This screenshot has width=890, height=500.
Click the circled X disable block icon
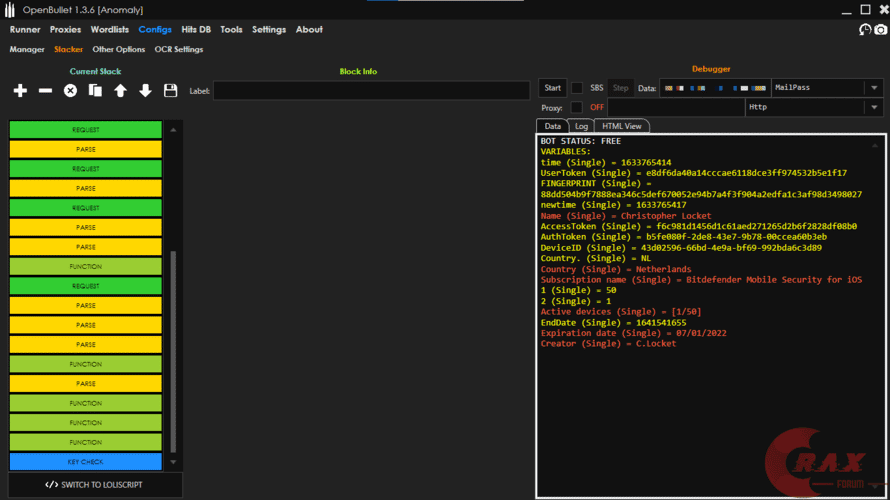70,91
